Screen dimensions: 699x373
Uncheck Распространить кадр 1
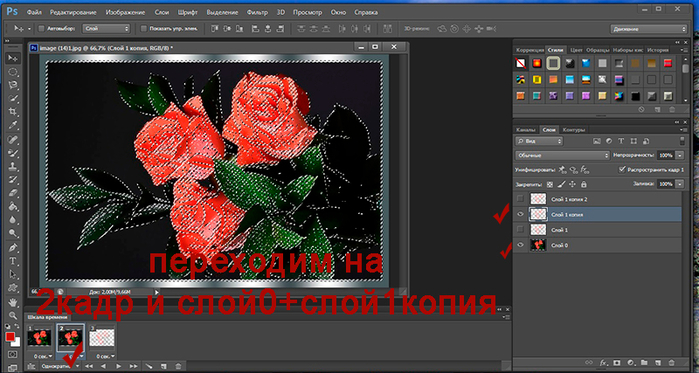622,170
